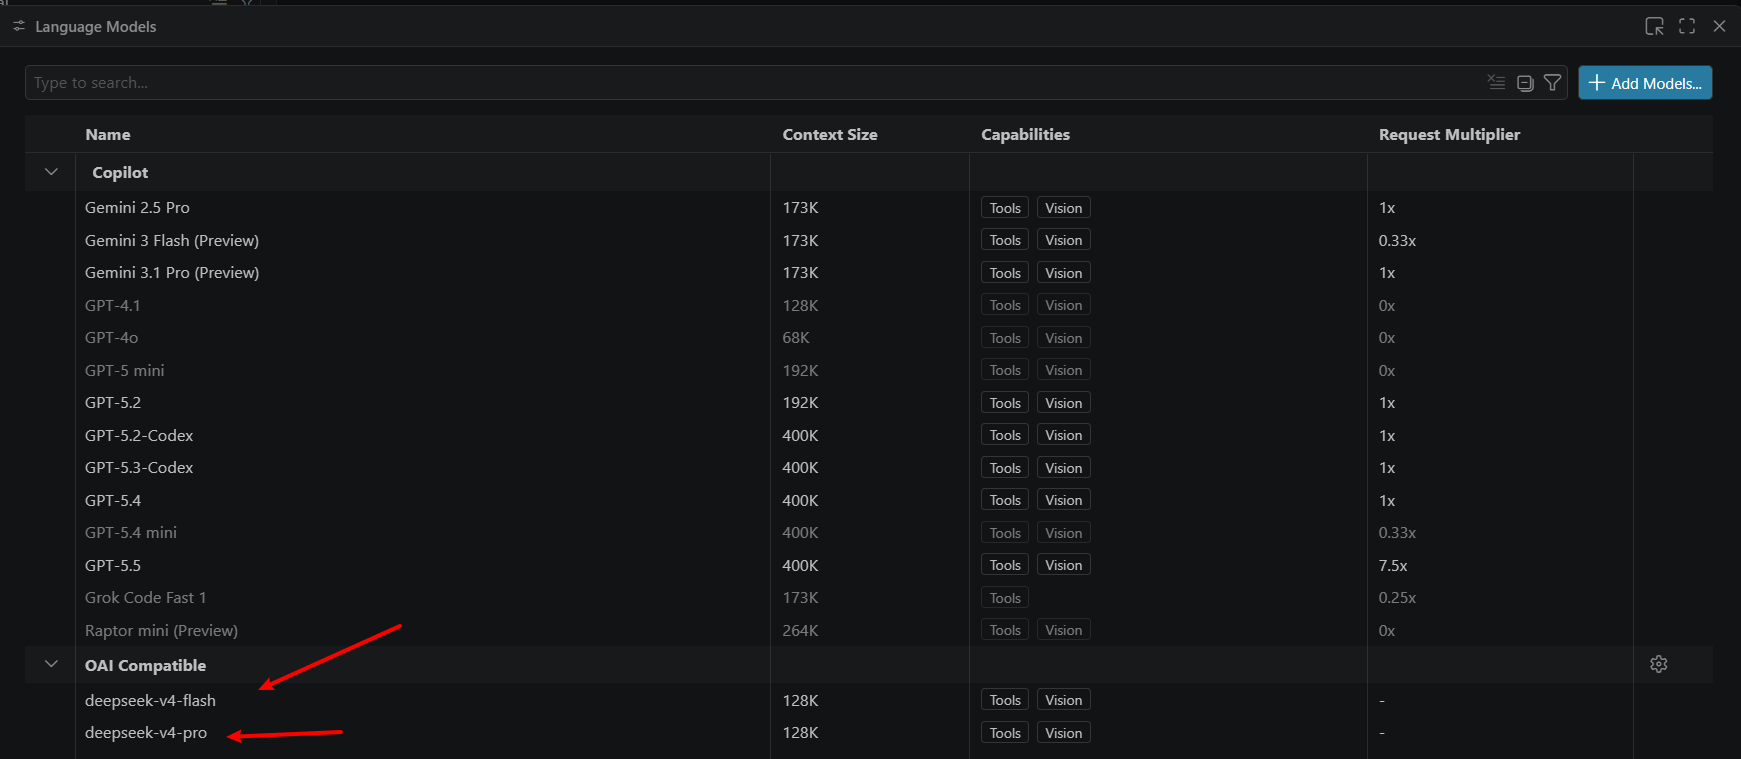
Task: Clear the model search input icon
Action: 1496,82
